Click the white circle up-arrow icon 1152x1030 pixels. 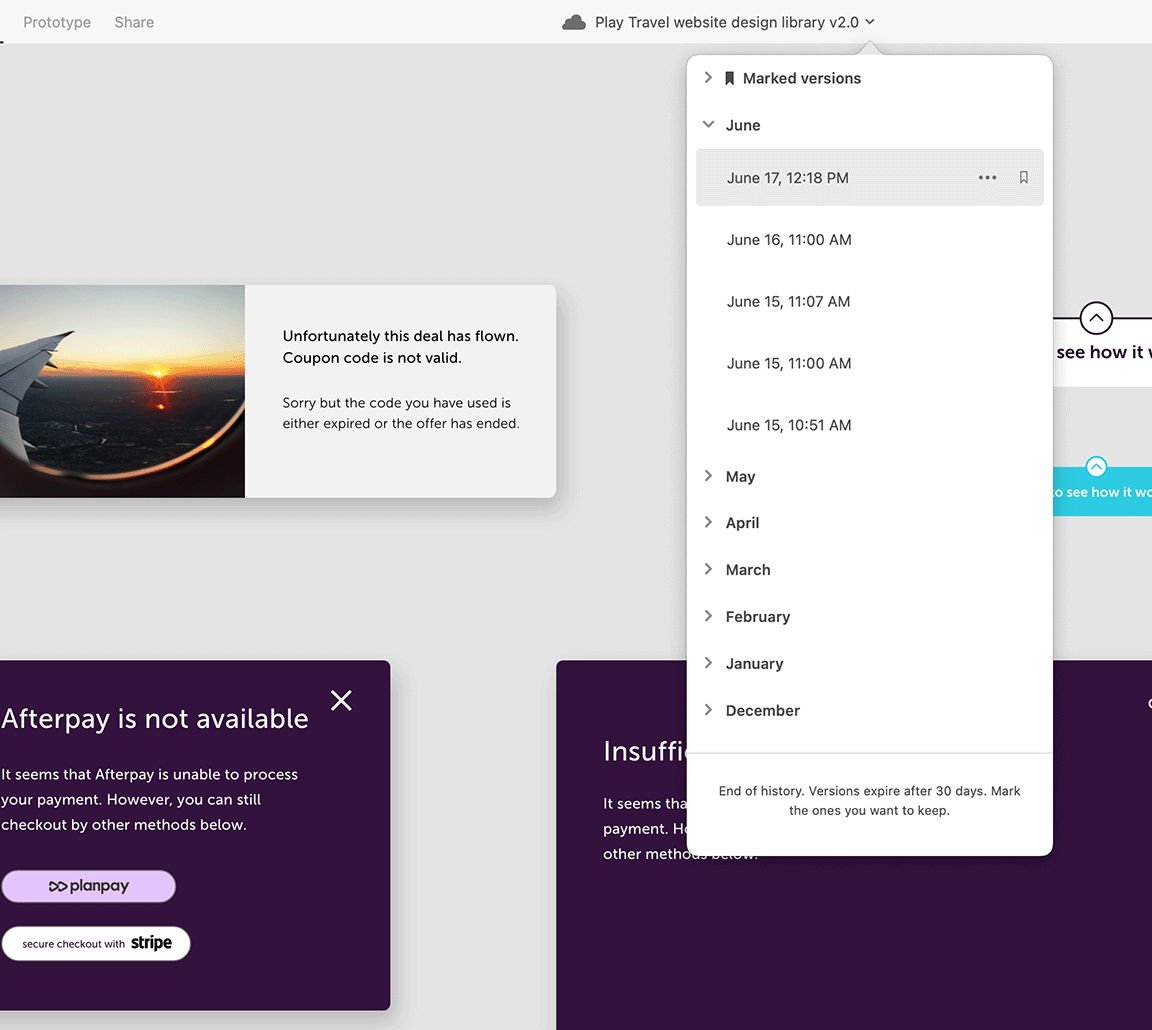[1096, 318]
